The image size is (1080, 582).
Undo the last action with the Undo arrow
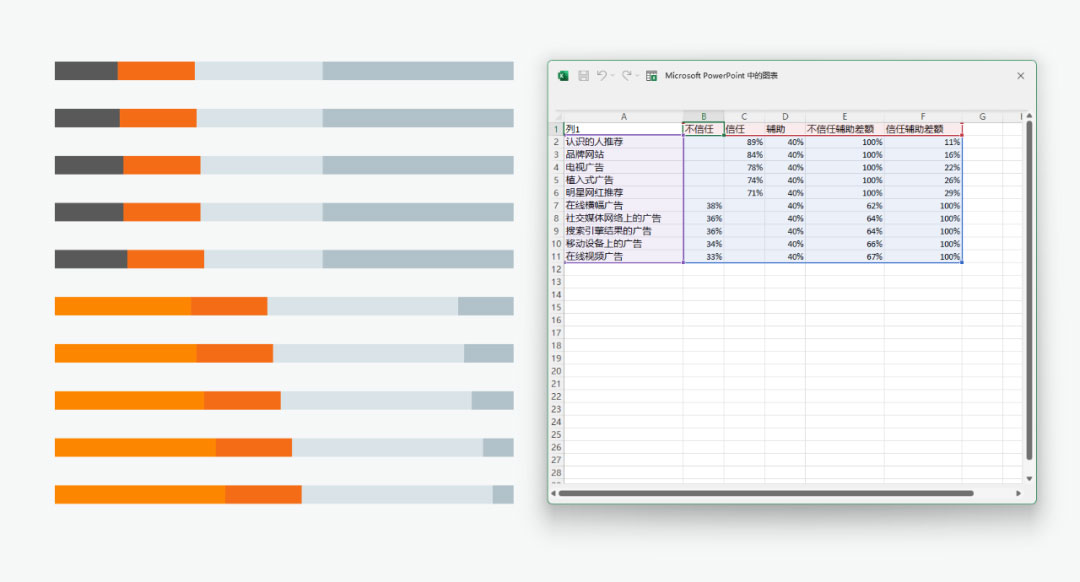601,76
